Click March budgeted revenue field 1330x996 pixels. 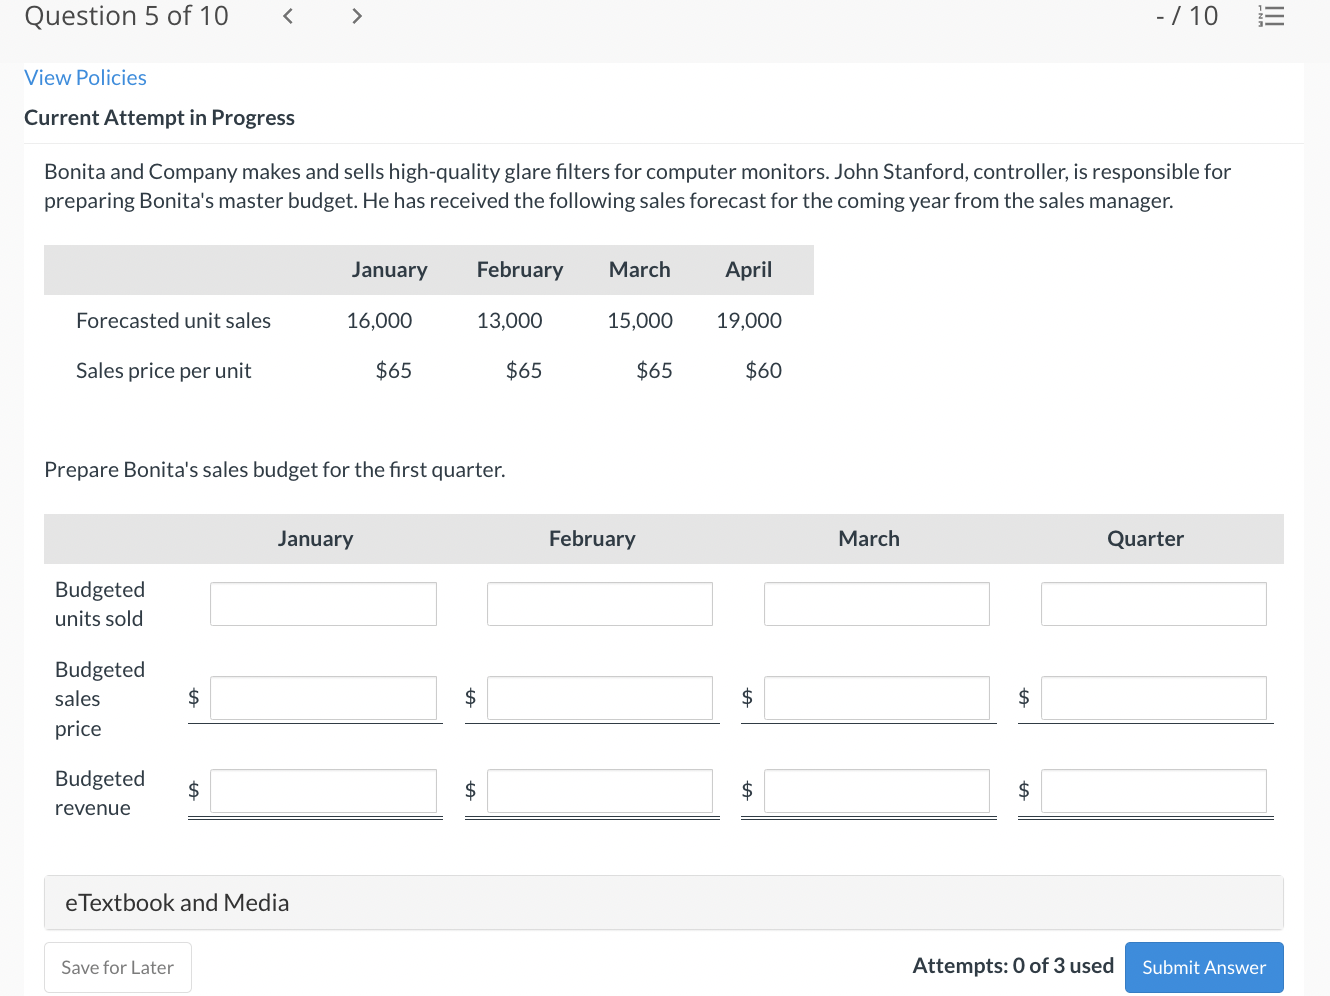point(877,791)
